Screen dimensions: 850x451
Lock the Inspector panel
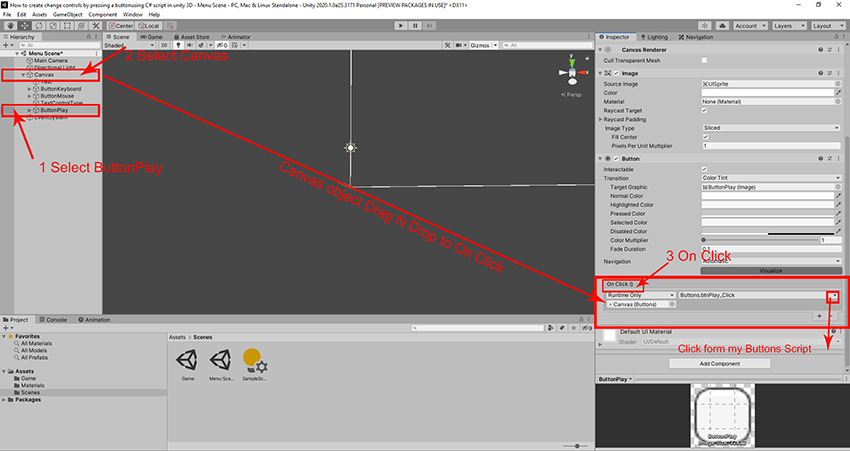coord(836,37)
